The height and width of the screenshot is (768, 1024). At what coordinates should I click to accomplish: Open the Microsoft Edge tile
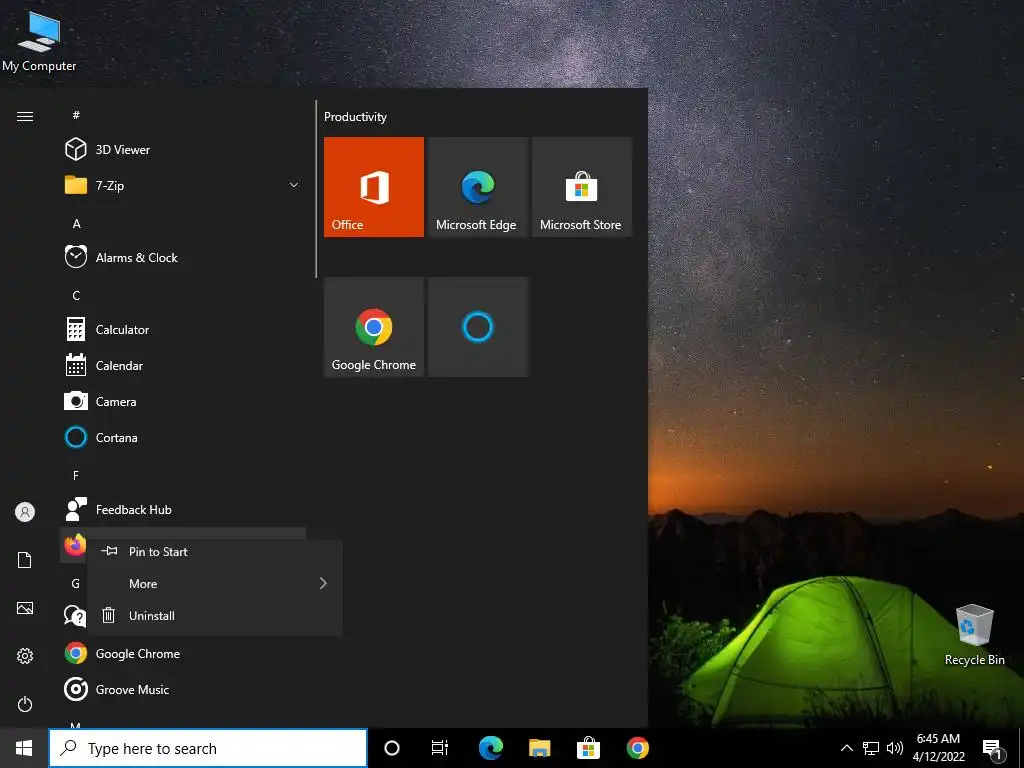tap(478, 187)
